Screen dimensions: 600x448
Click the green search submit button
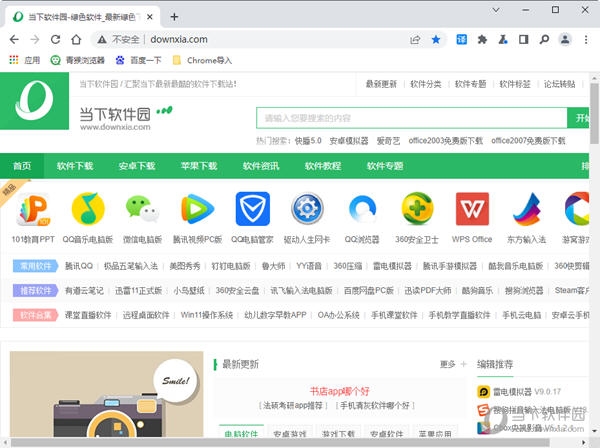tap(578, 118)
